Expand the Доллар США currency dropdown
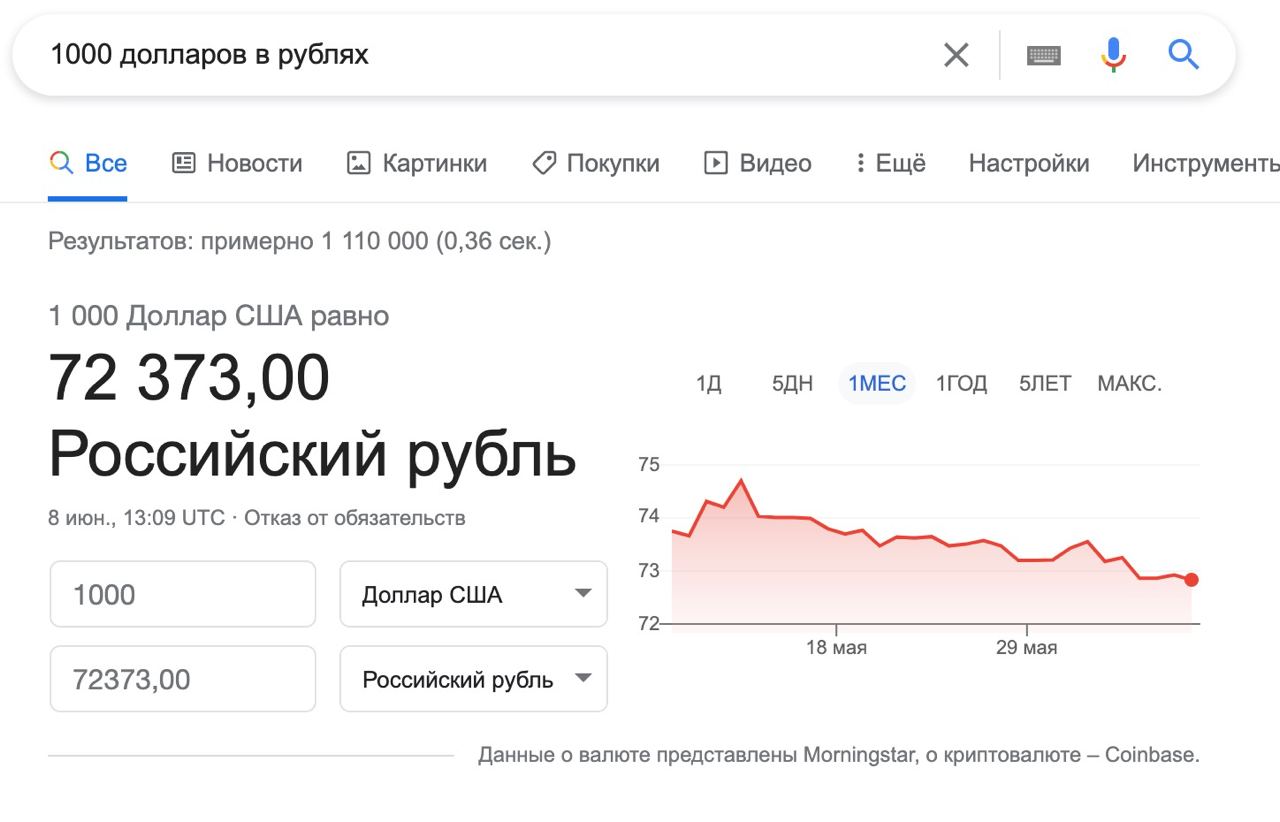The image size is (1280, 822). click(473, 594)
